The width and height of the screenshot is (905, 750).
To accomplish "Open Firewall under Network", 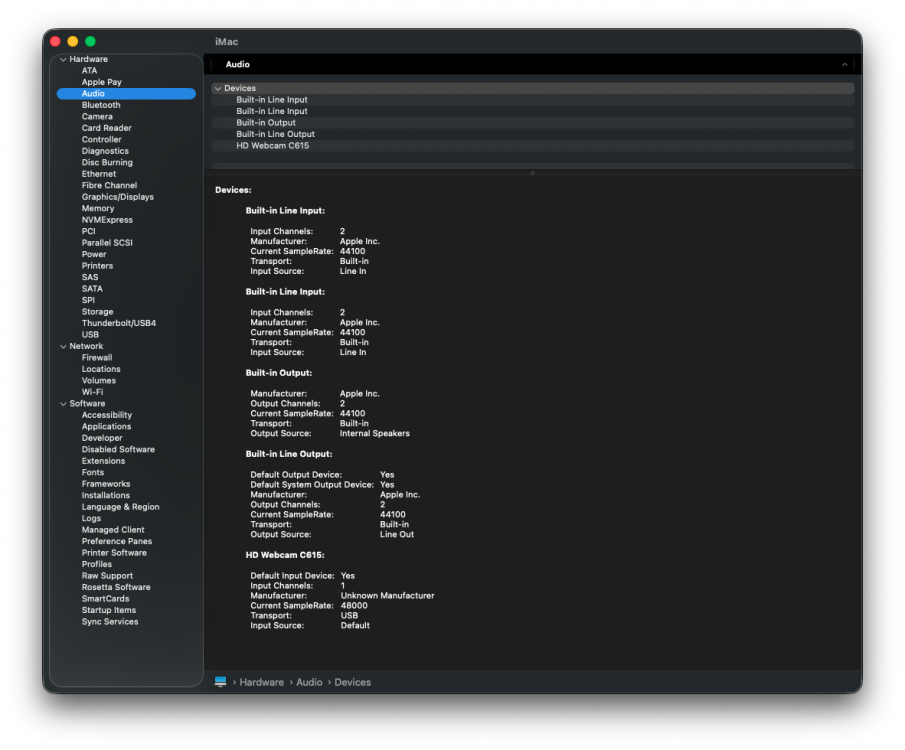I will [97, 358].
